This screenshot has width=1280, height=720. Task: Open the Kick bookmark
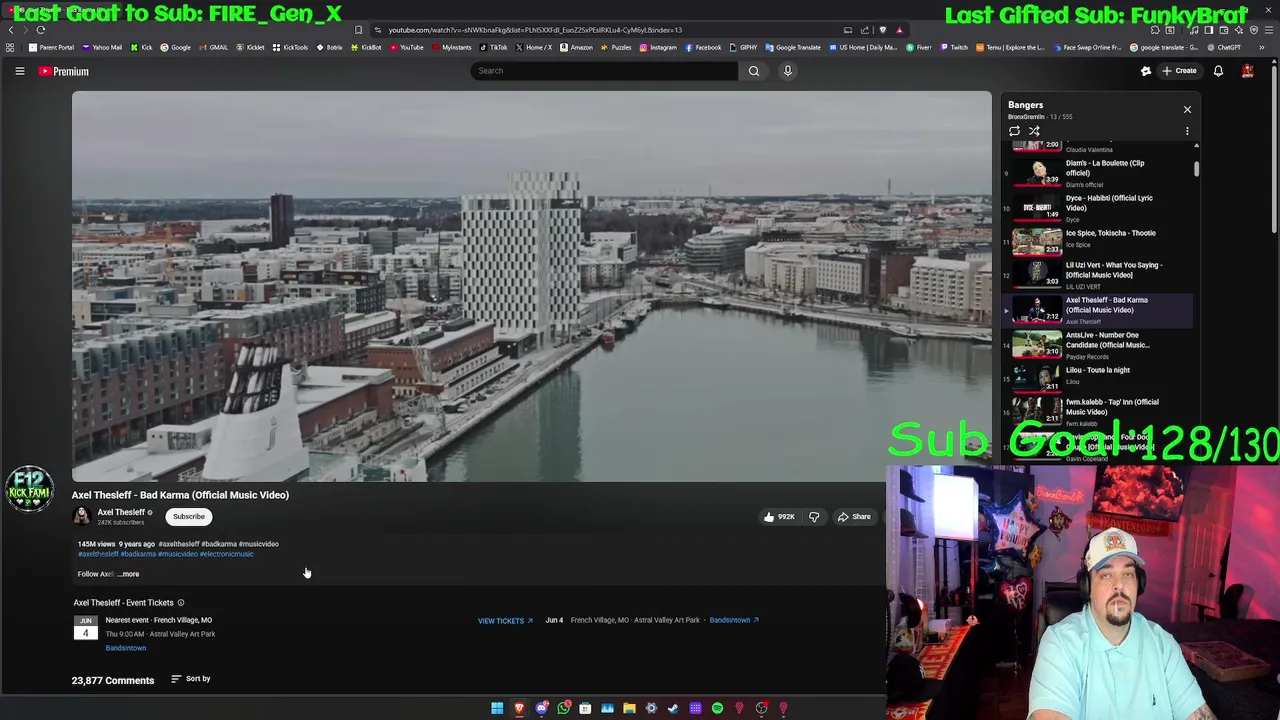pos(142,47)
